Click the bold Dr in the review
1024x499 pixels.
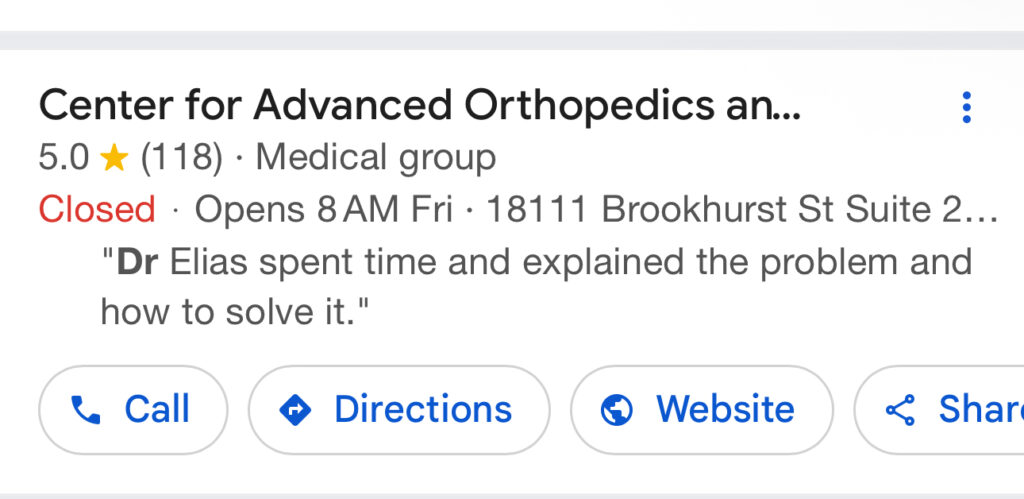point(138,262)
